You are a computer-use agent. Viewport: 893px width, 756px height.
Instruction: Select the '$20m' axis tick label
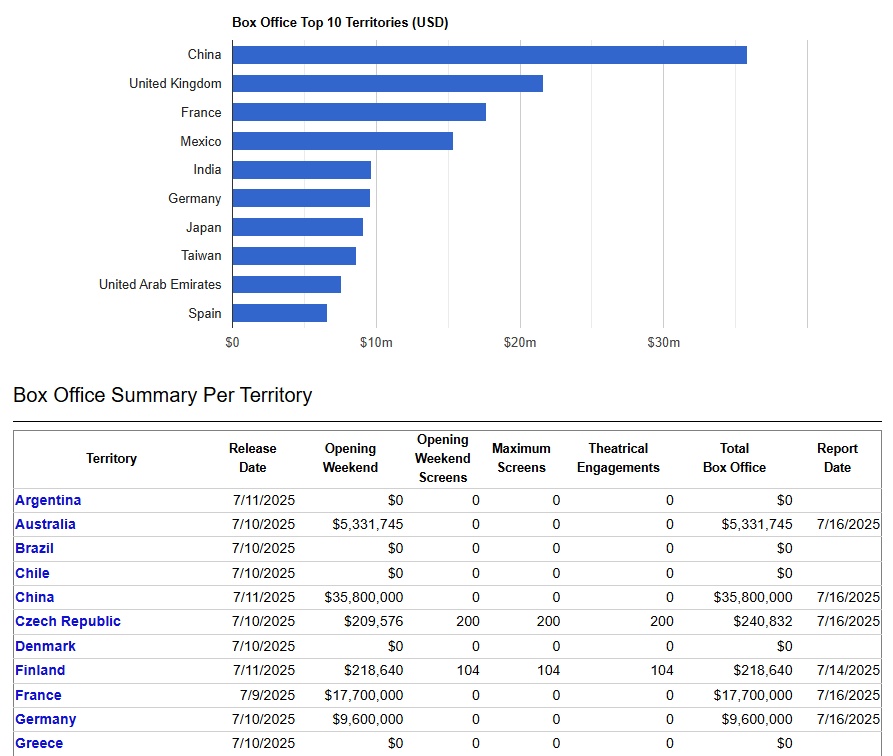click(x=520, y=342)
